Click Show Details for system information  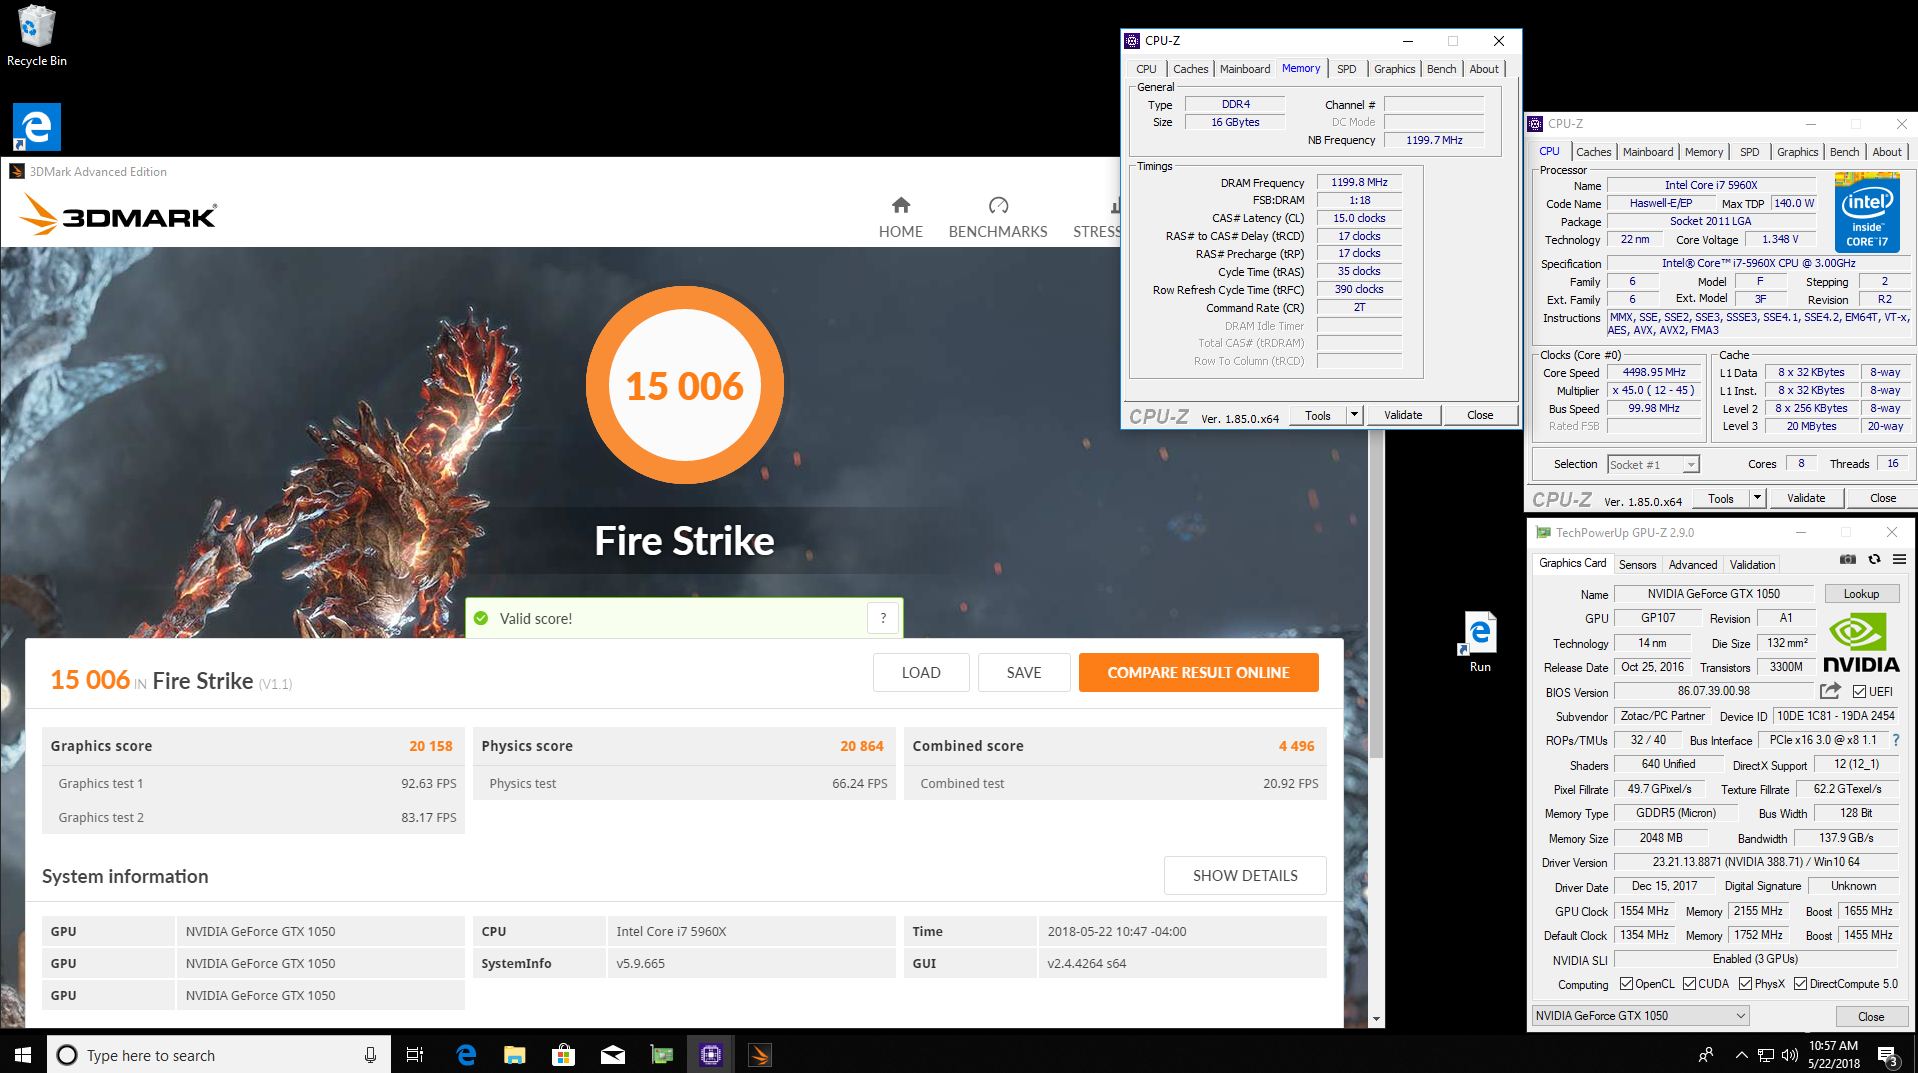pos(1245,875)
